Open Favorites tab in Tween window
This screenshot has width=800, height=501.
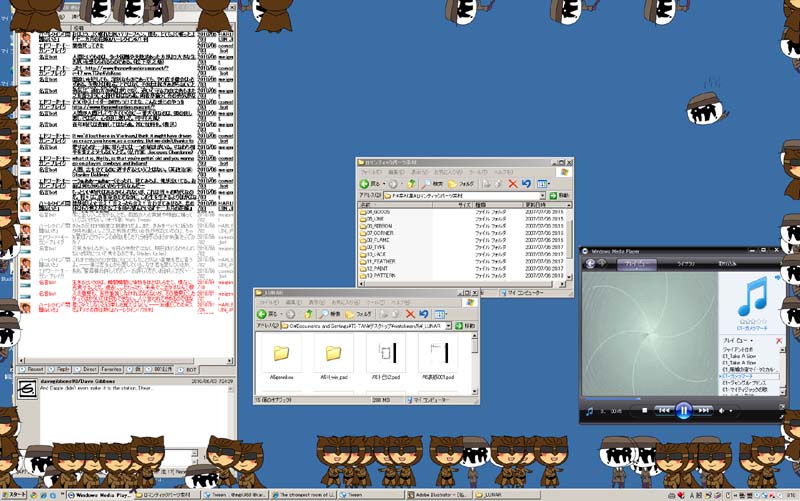click(x=111, y=369)
